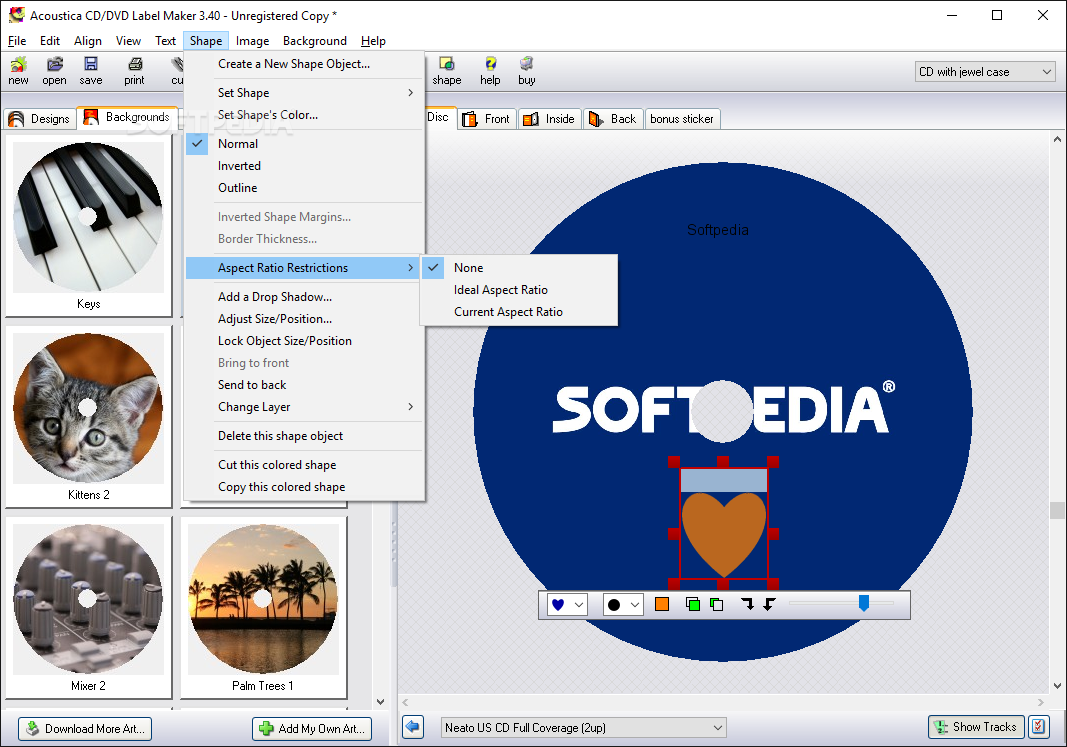Choose Cut this colored shape
The height and width of the screenshot is (747, 1067).
[303, 465]
